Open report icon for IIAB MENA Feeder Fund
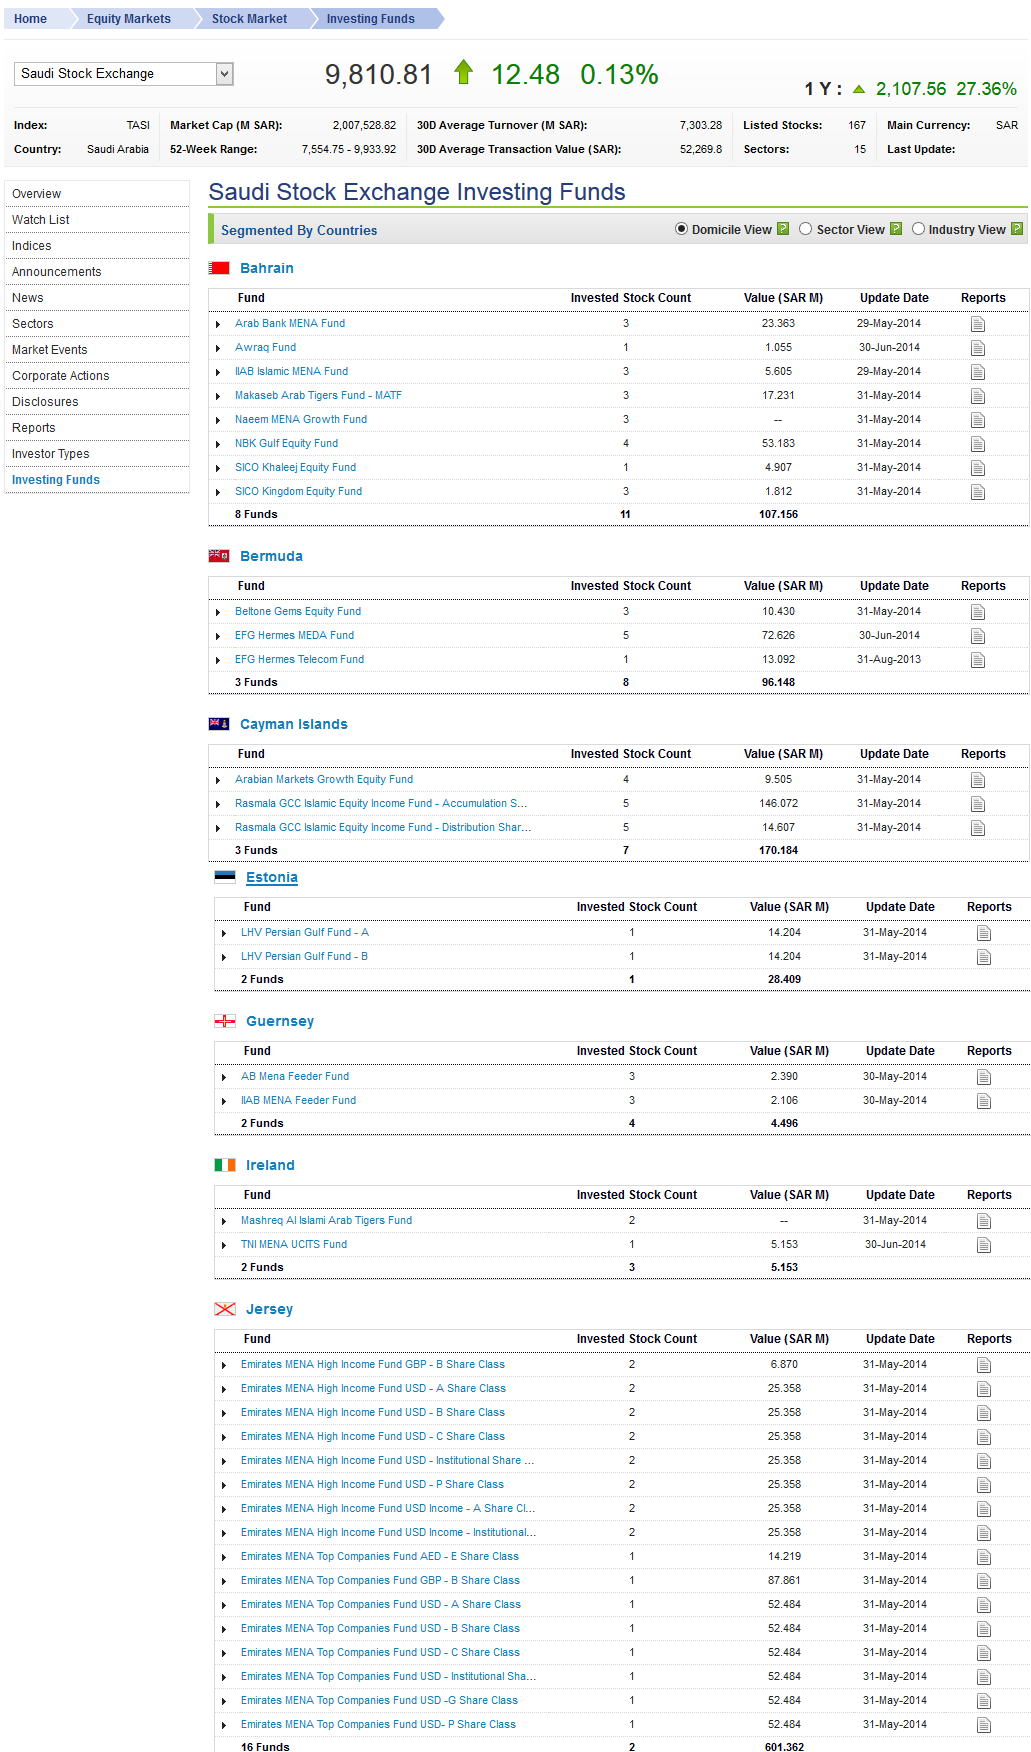The image size is (1031, 1752). 984,1101
